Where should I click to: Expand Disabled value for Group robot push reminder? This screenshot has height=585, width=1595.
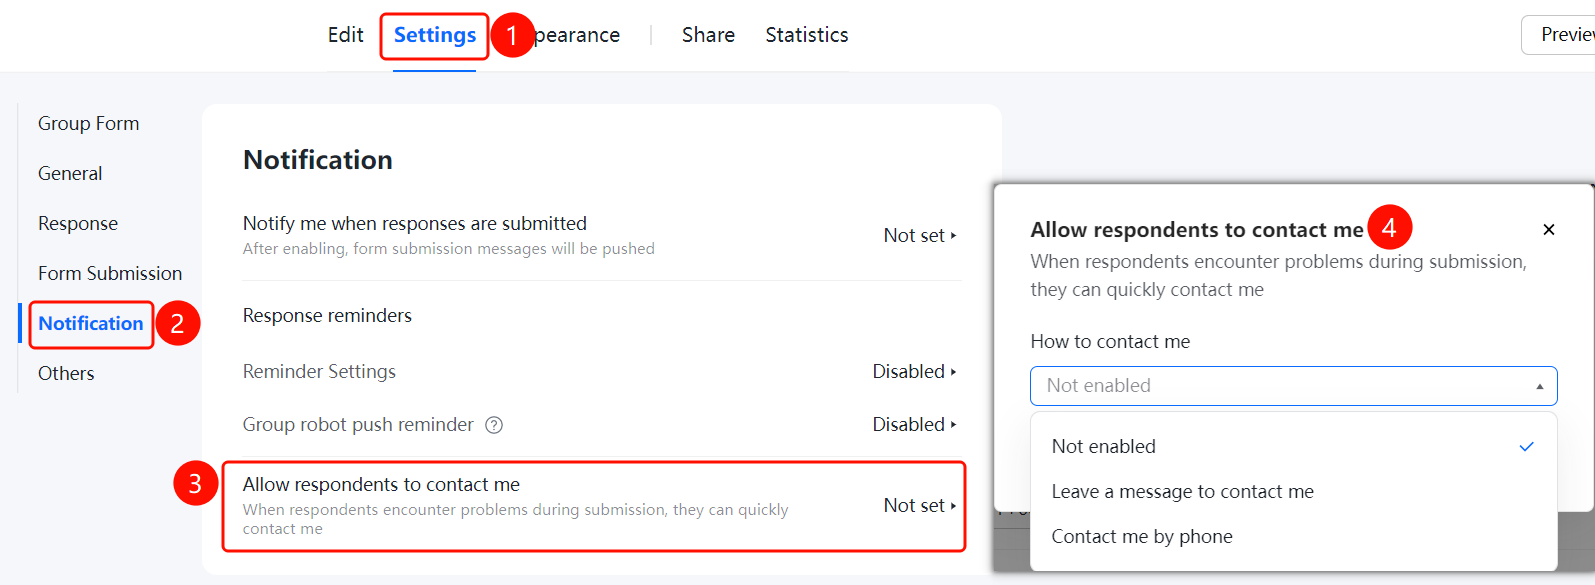[915, 425]
